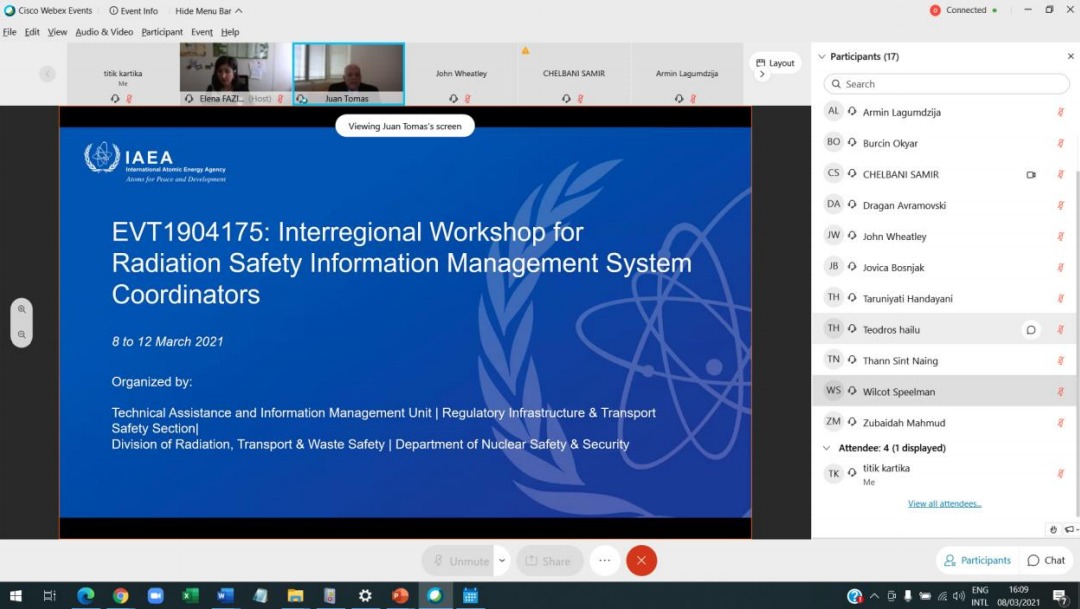Viewport: 1080px width, 609px height.
Task: Open chat with Teodros hailu
Action: (1031, 330)
